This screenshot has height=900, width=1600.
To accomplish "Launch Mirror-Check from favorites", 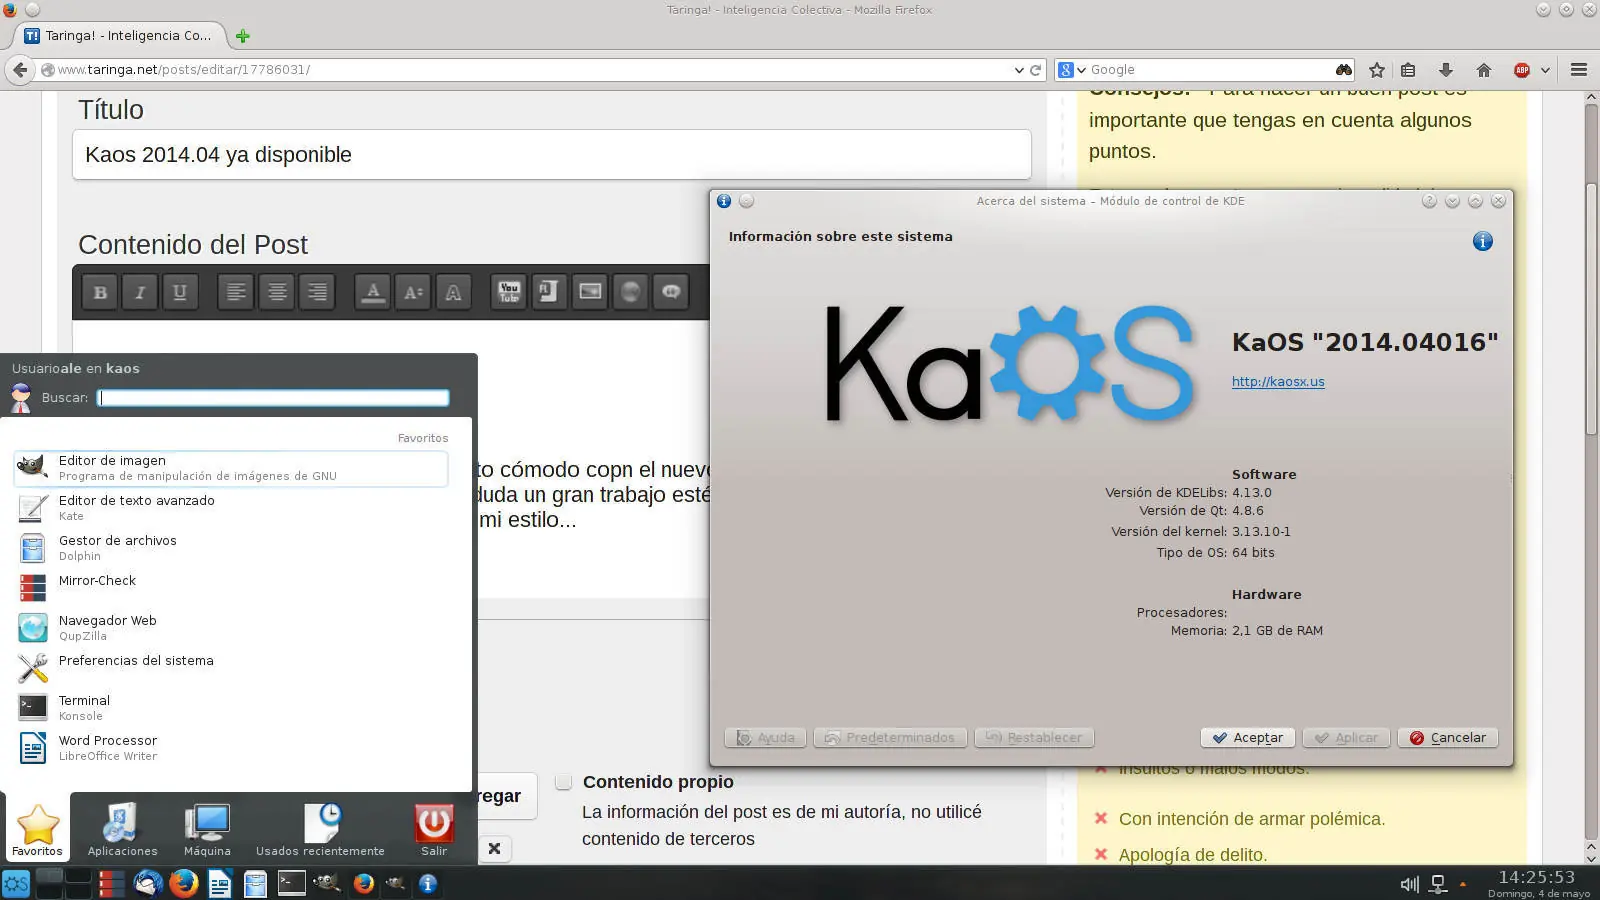I will [230, 587].
